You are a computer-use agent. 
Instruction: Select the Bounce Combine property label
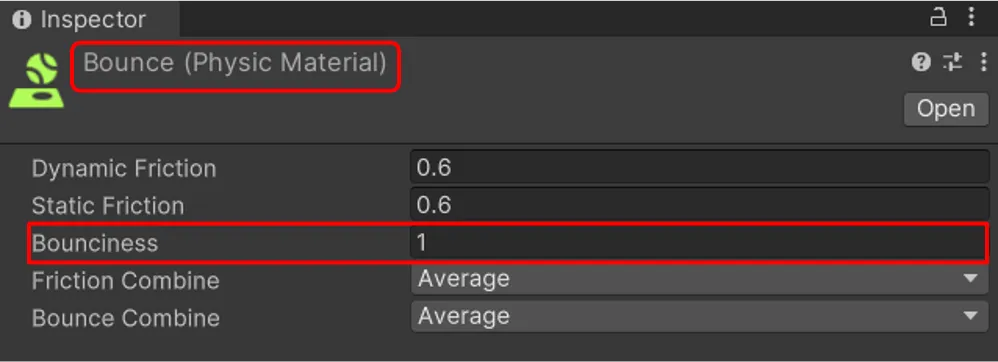(x=125, y=318)
